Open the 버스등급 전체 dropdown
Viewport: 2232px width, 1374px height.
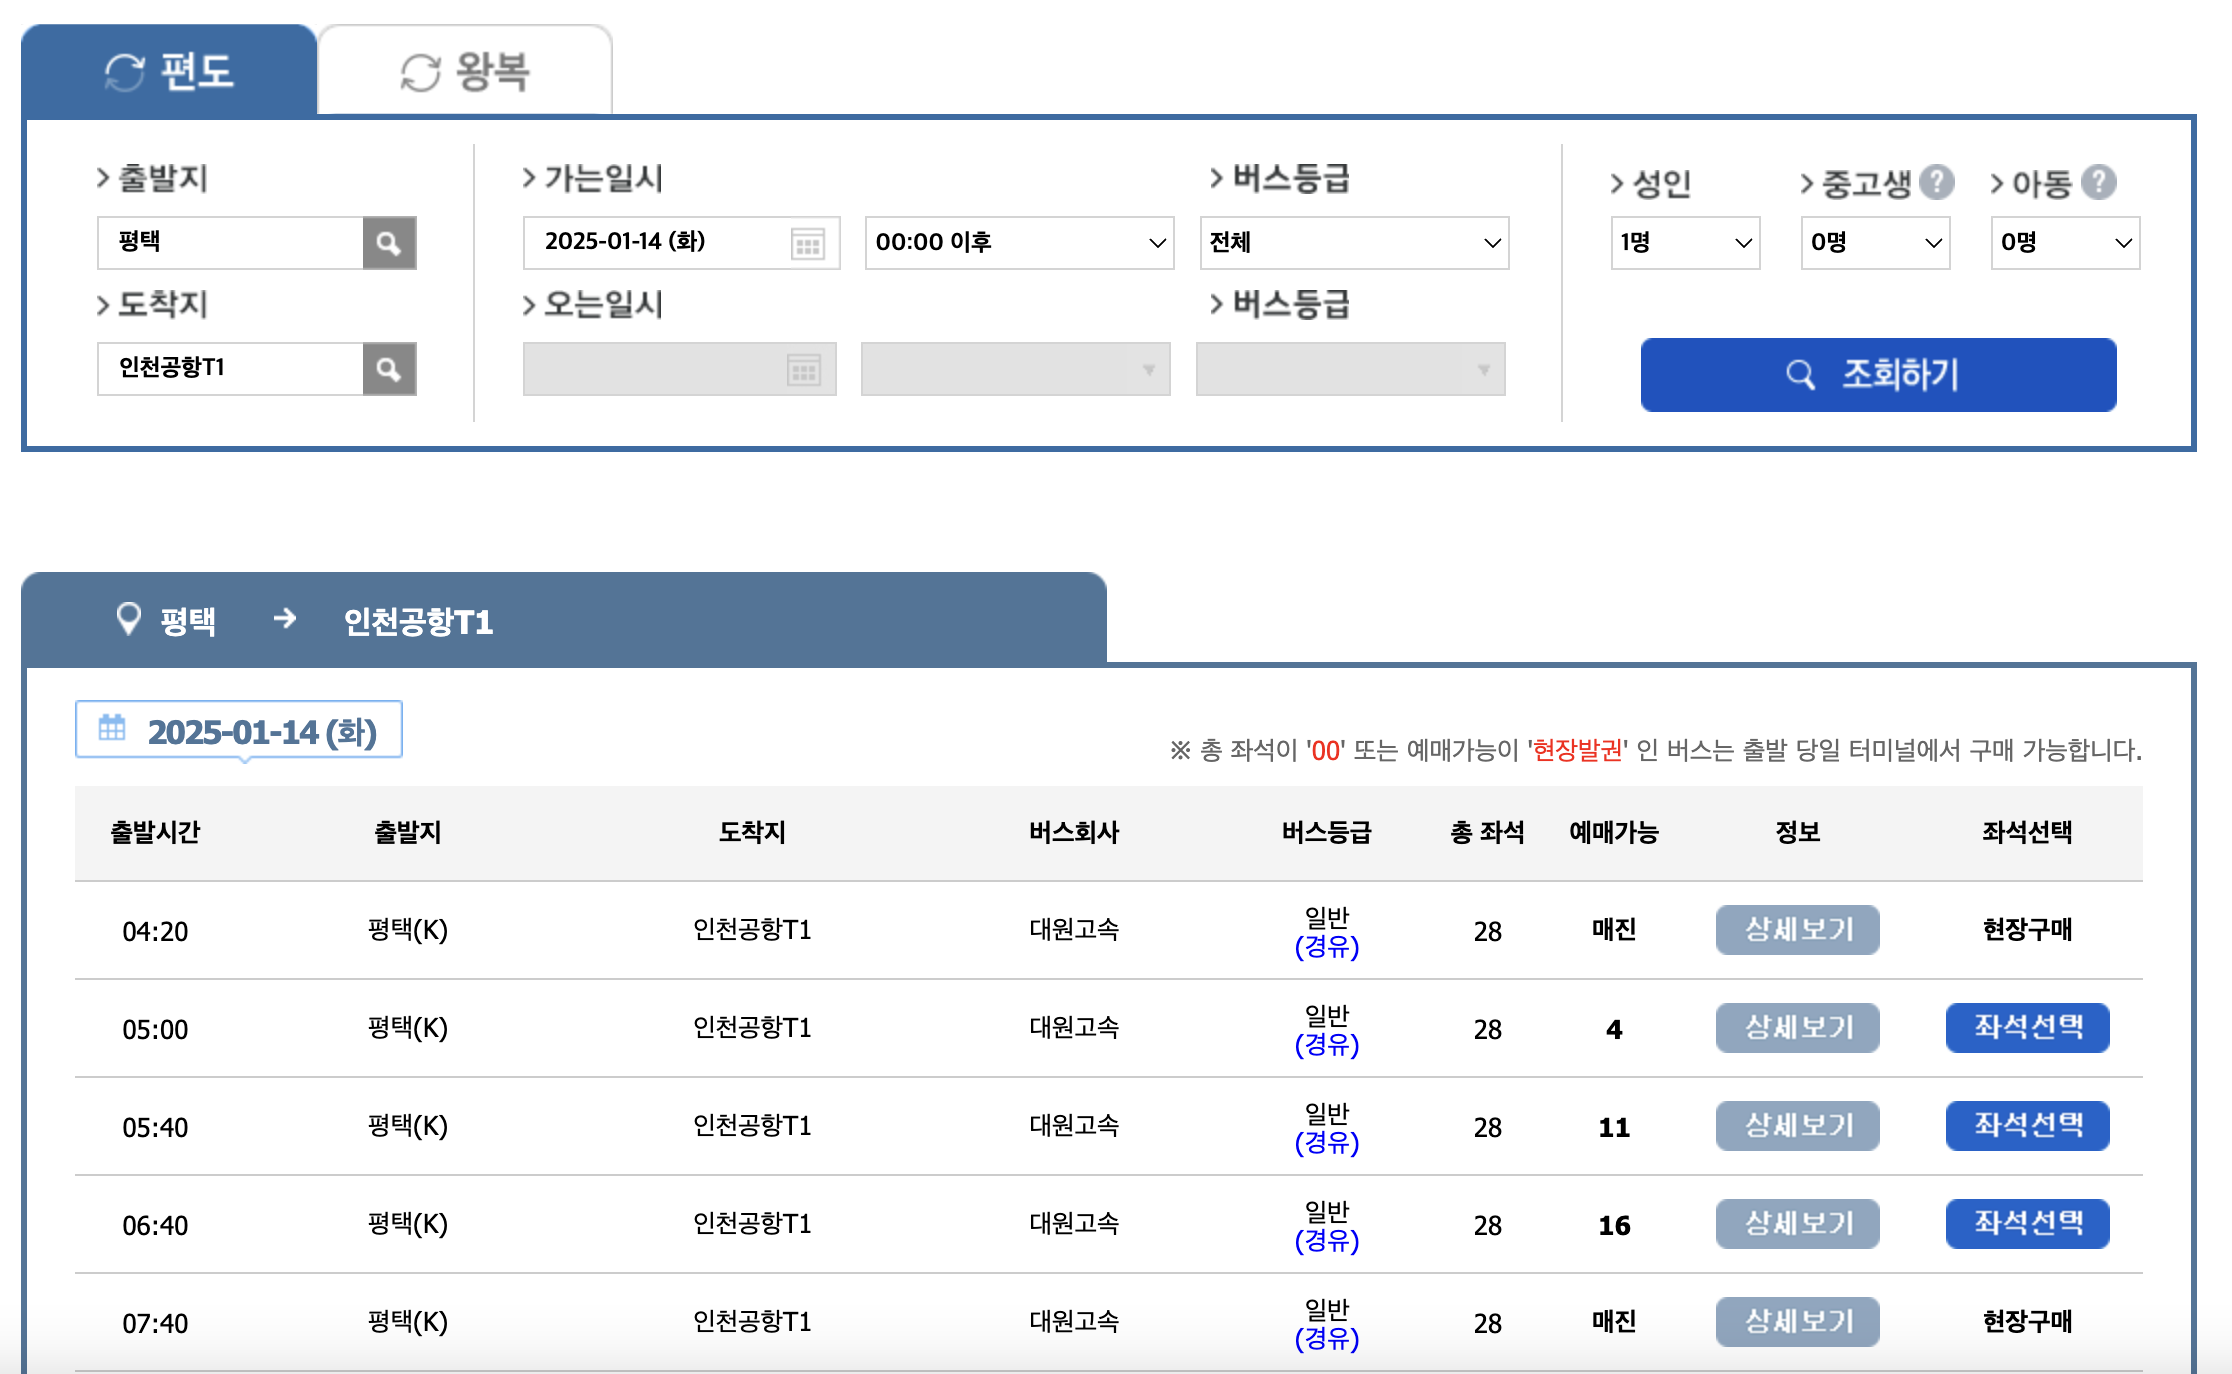click(x=1353, y=242)
